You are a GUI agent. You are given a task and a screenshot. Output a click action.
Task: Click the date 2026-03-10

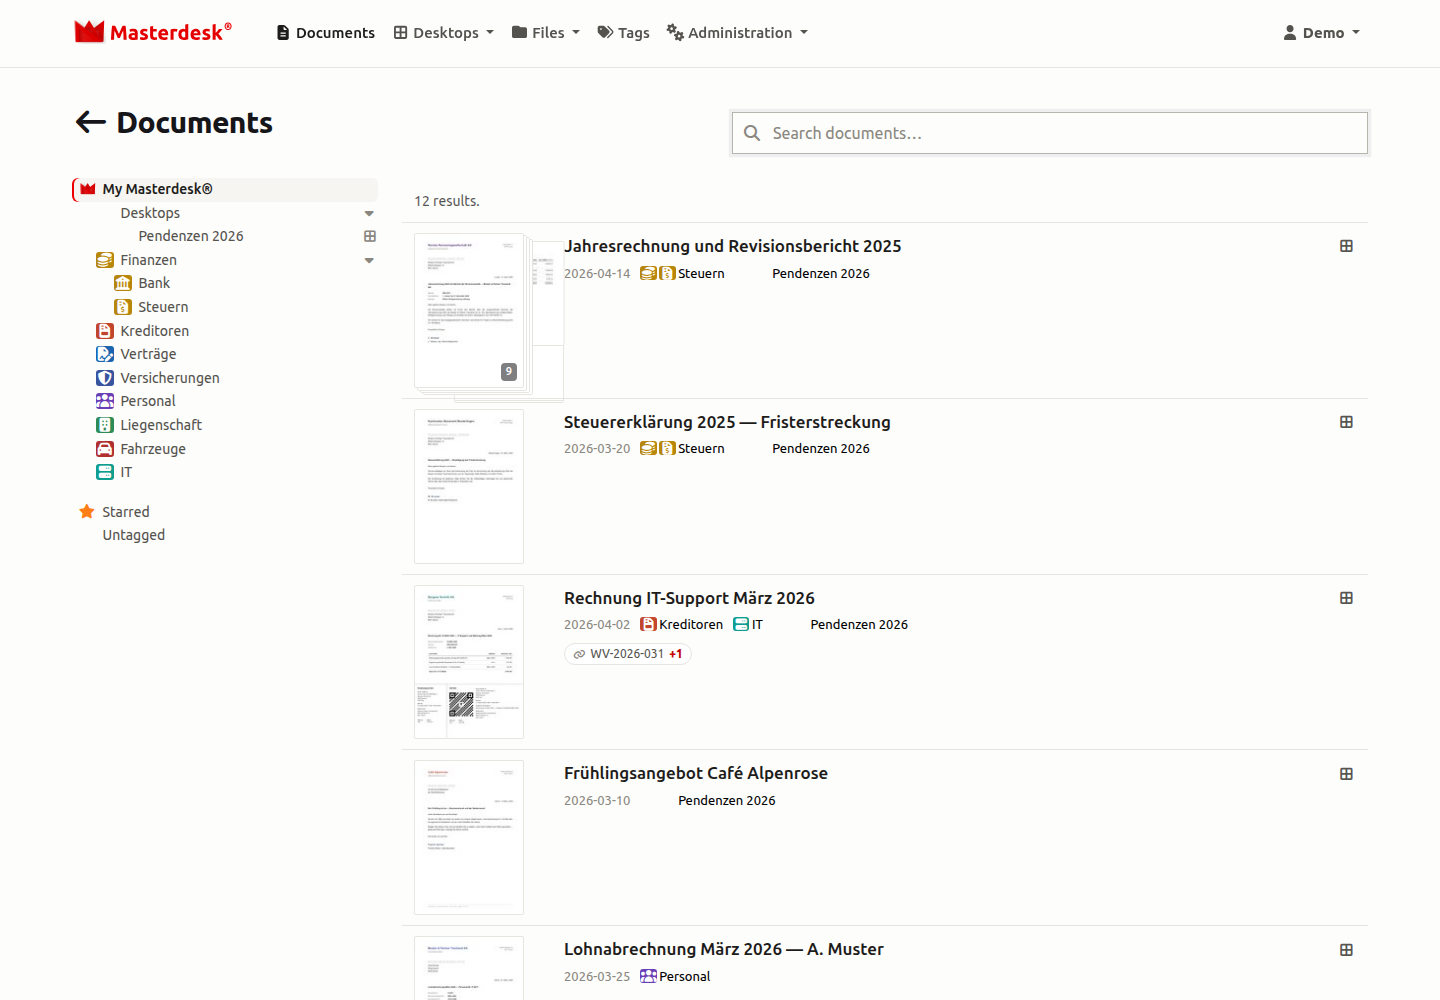(x=597, y=801)
